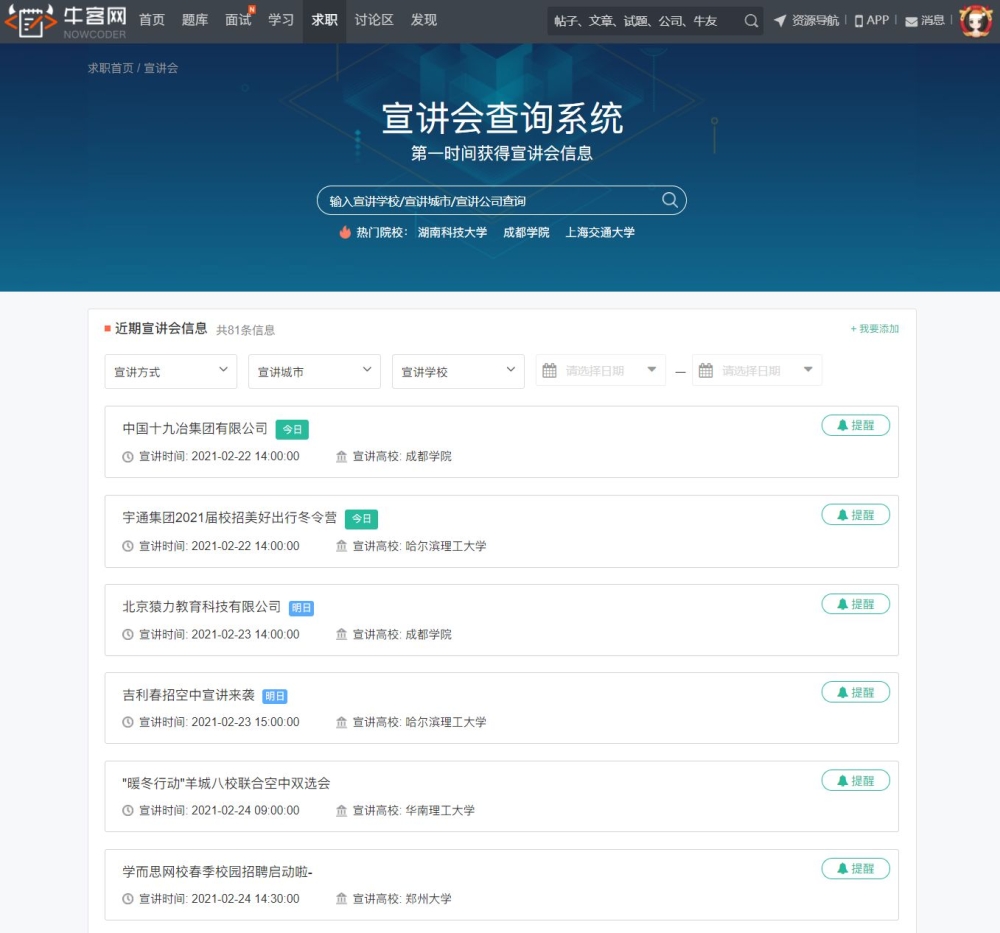
Task: Open the 学而思网校春季校园招聘启动啦 listing
Action: [217, 871]
